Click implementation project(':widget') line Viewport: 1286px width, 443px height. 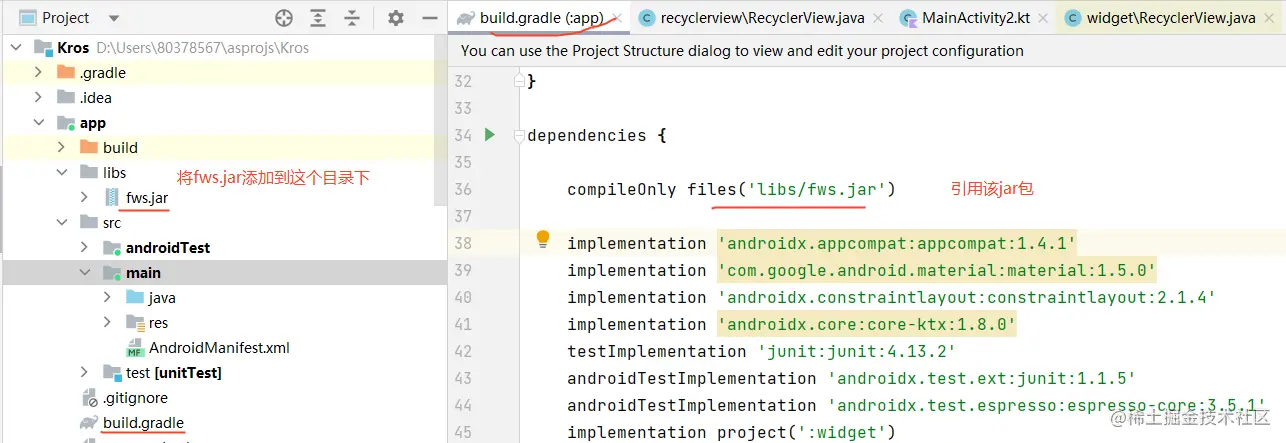[x=731, y=432]
